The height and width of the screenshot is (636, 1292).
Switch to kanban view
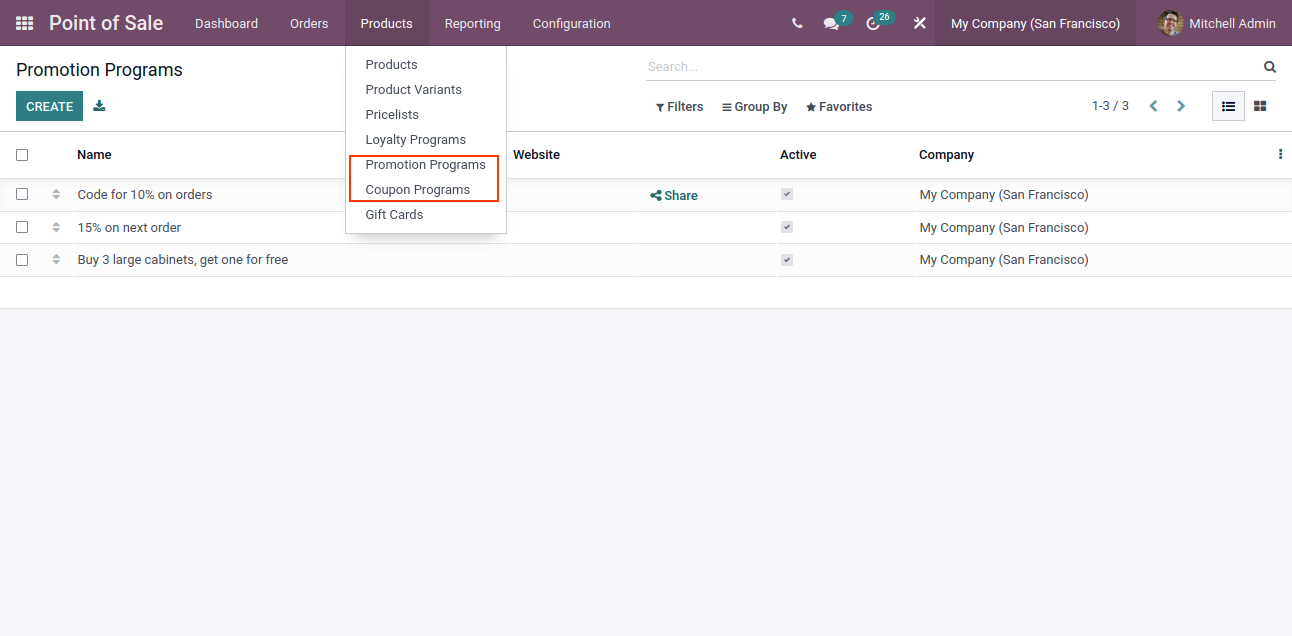[1260, 106]
